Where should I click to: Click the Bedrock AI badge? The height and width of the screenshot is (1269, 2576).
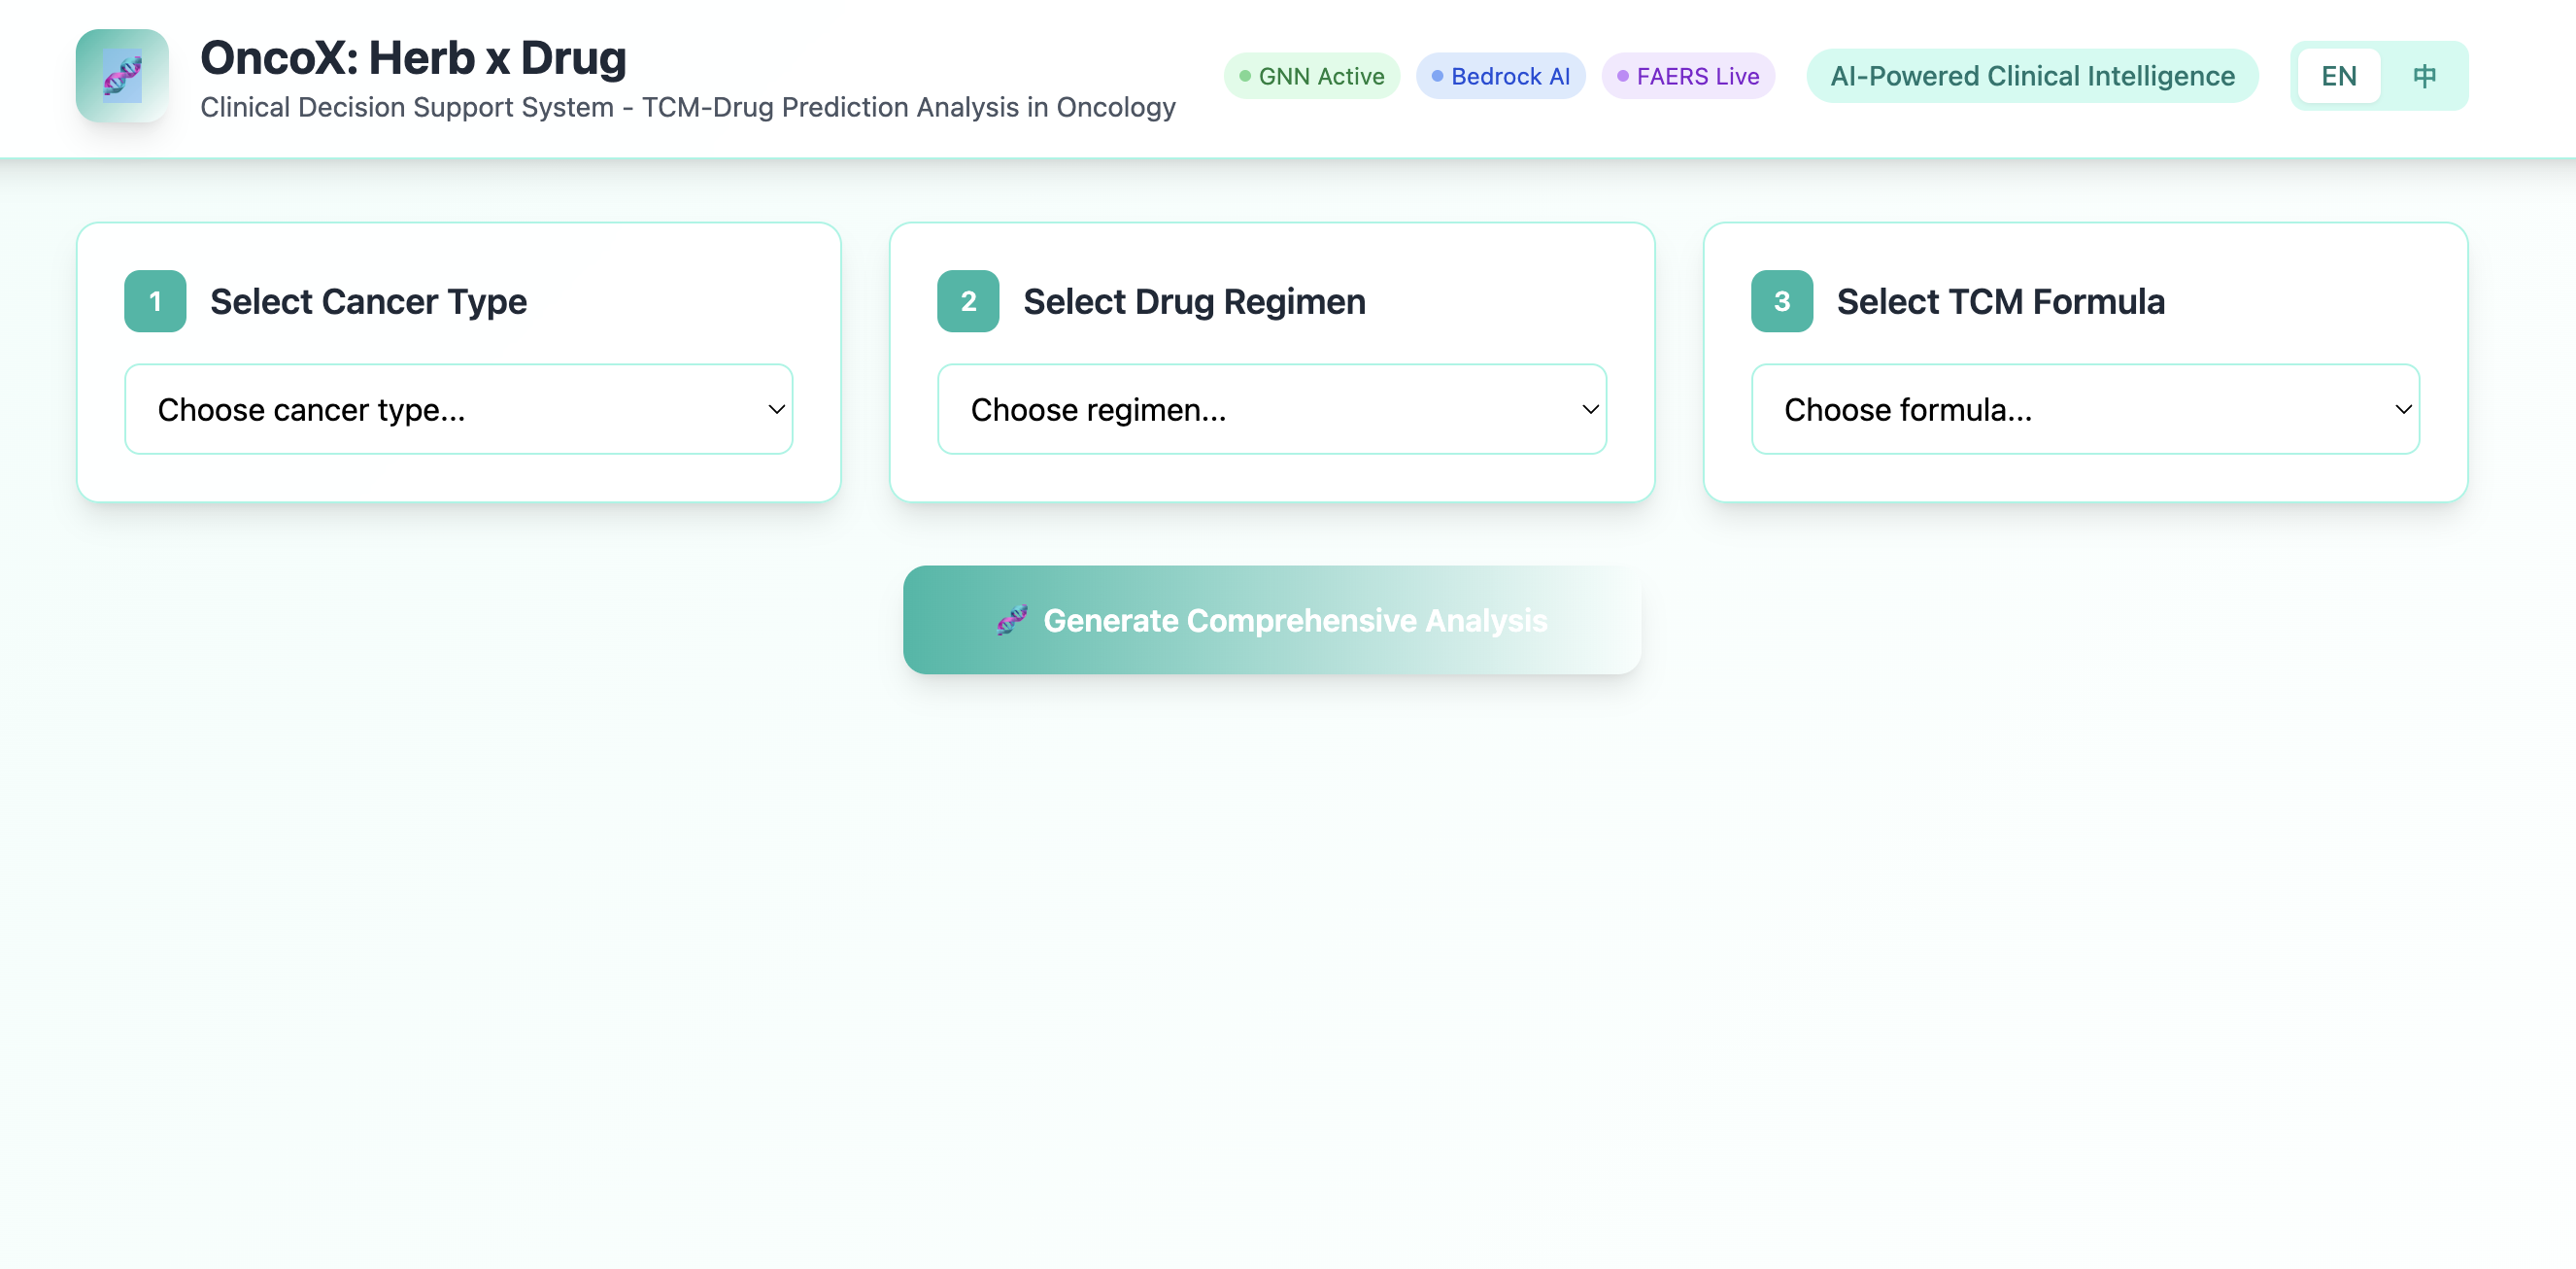pyautogui.click(x=1500, y=76)
